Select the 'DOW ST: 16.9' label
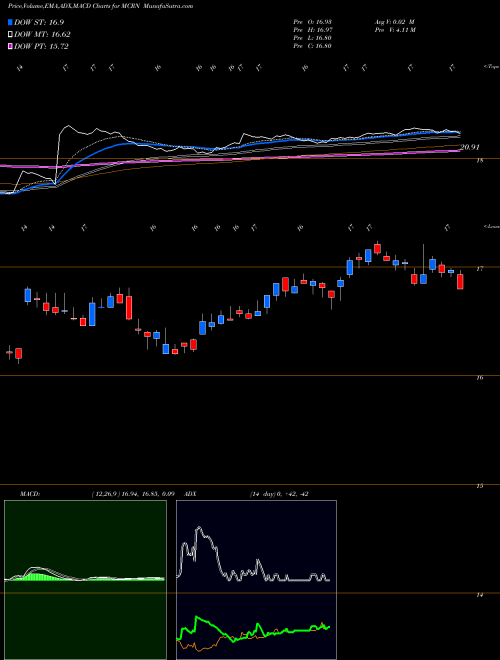The image size is (500, 660). tap(39, 22)
